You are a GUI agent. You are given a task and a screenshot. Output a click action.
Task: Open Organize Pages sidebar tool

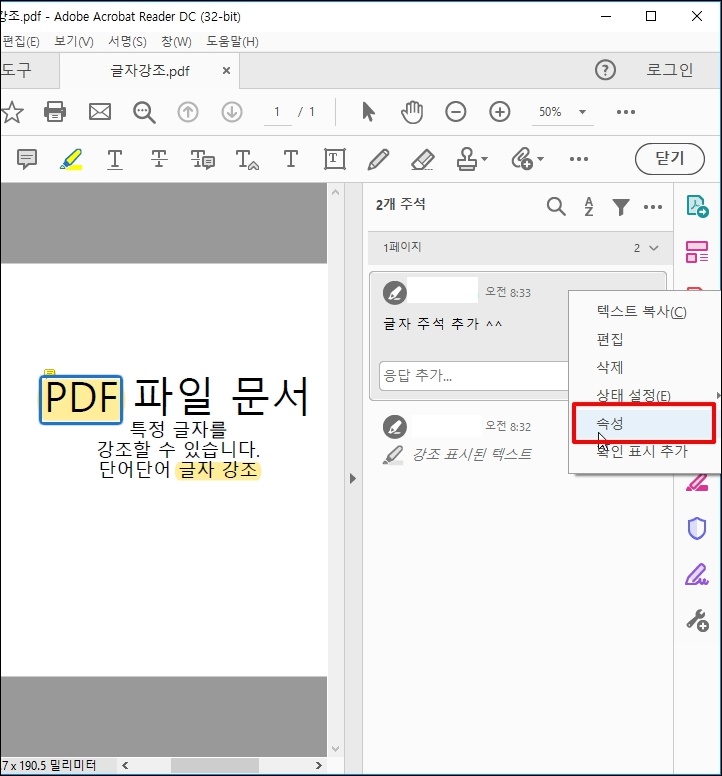[x=697, y=251]
